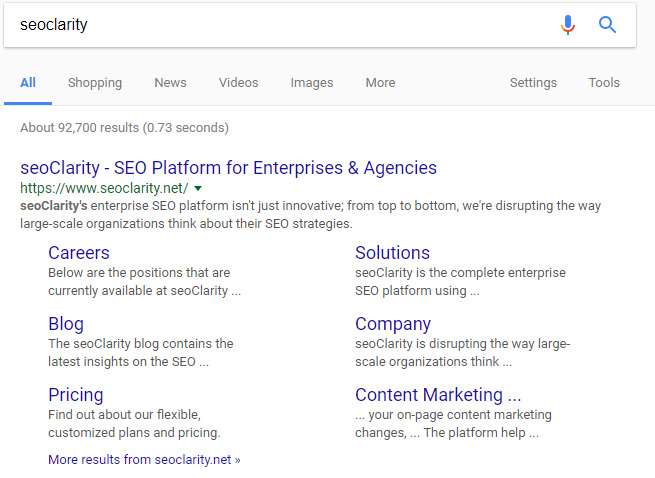Screen dimensions: 655x478
Task: Select the All tab
Action: [x=28, y=83]
